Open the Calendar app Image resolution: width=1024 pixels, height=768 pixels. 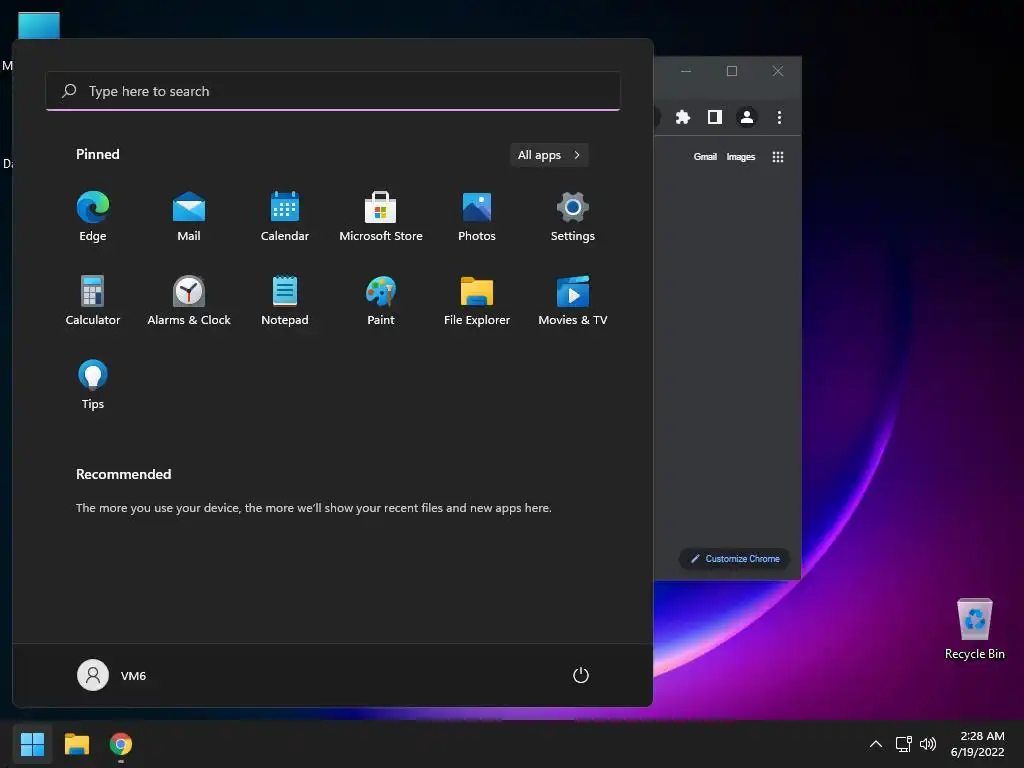point(285,217)
